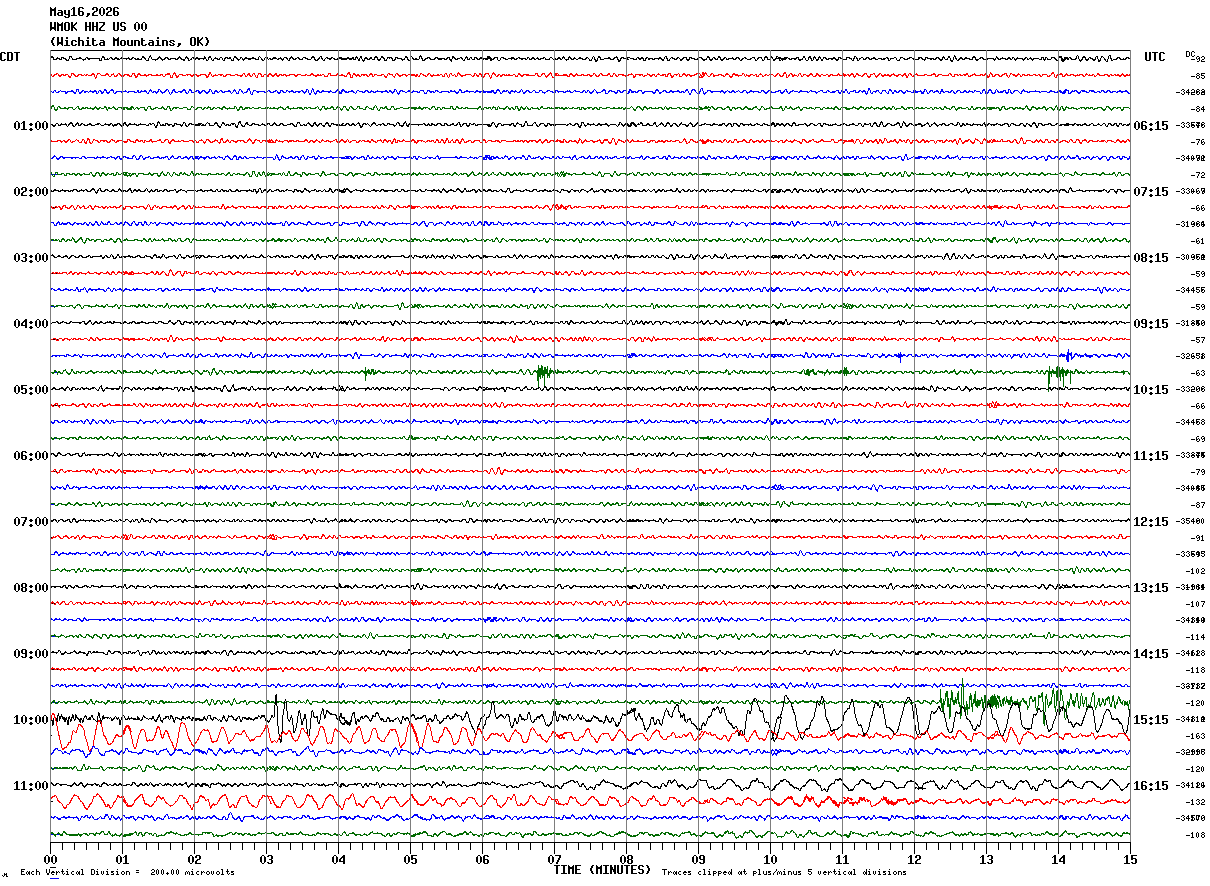
Task: Click the 06:15 UTC time label
Action: [x=1150, y=126]
